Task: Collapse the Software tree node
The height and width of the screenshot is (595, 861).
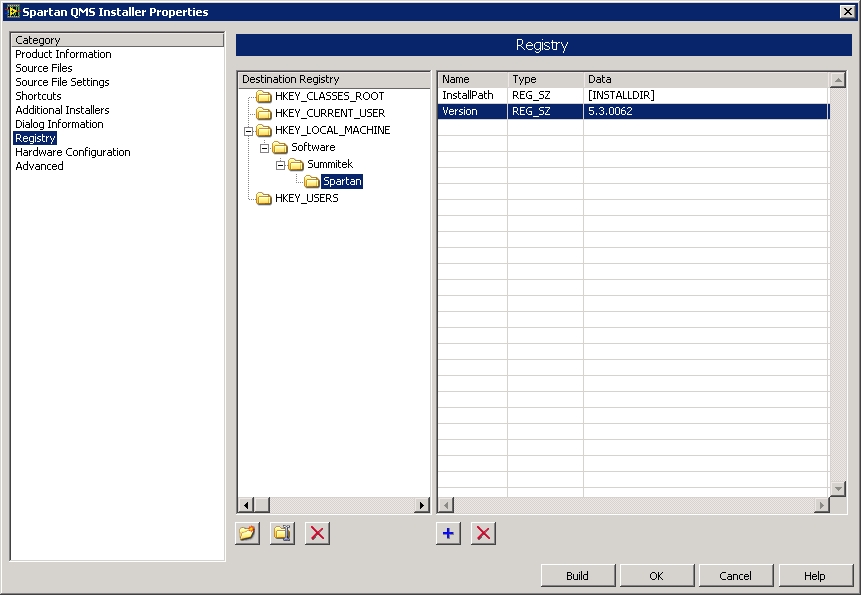Action: tap(264, 148)
